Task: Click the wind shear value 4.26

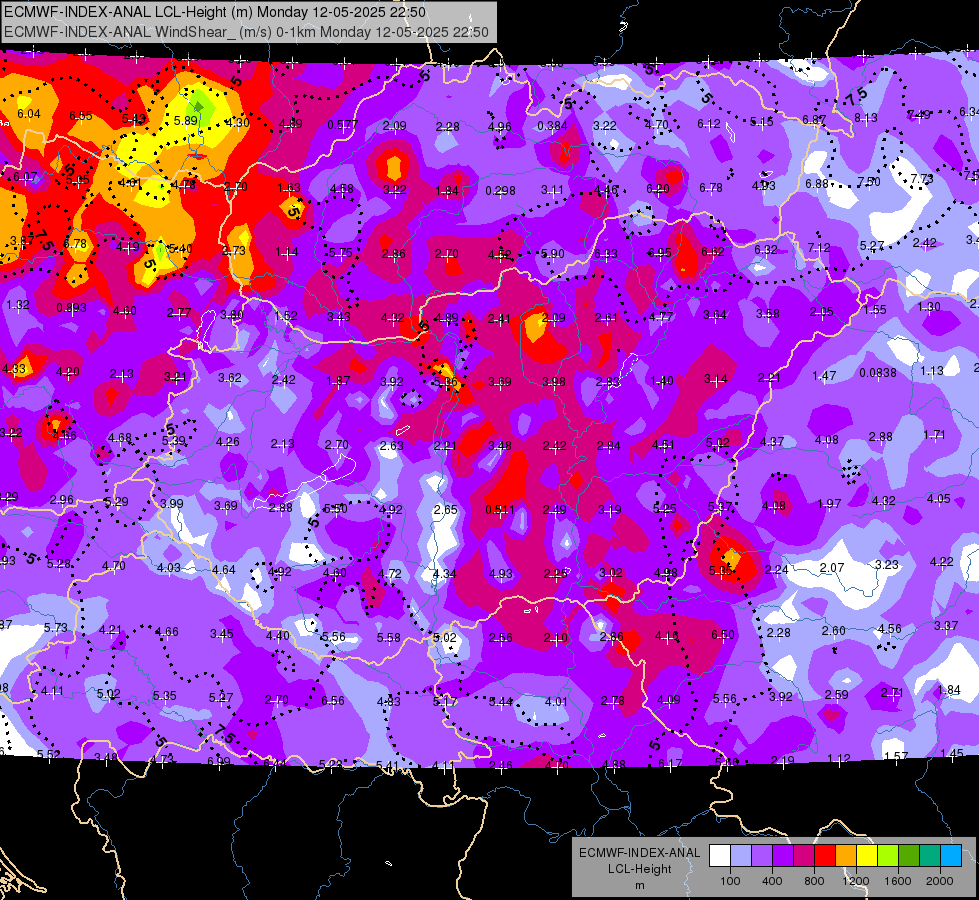Action: coord(228,442)
